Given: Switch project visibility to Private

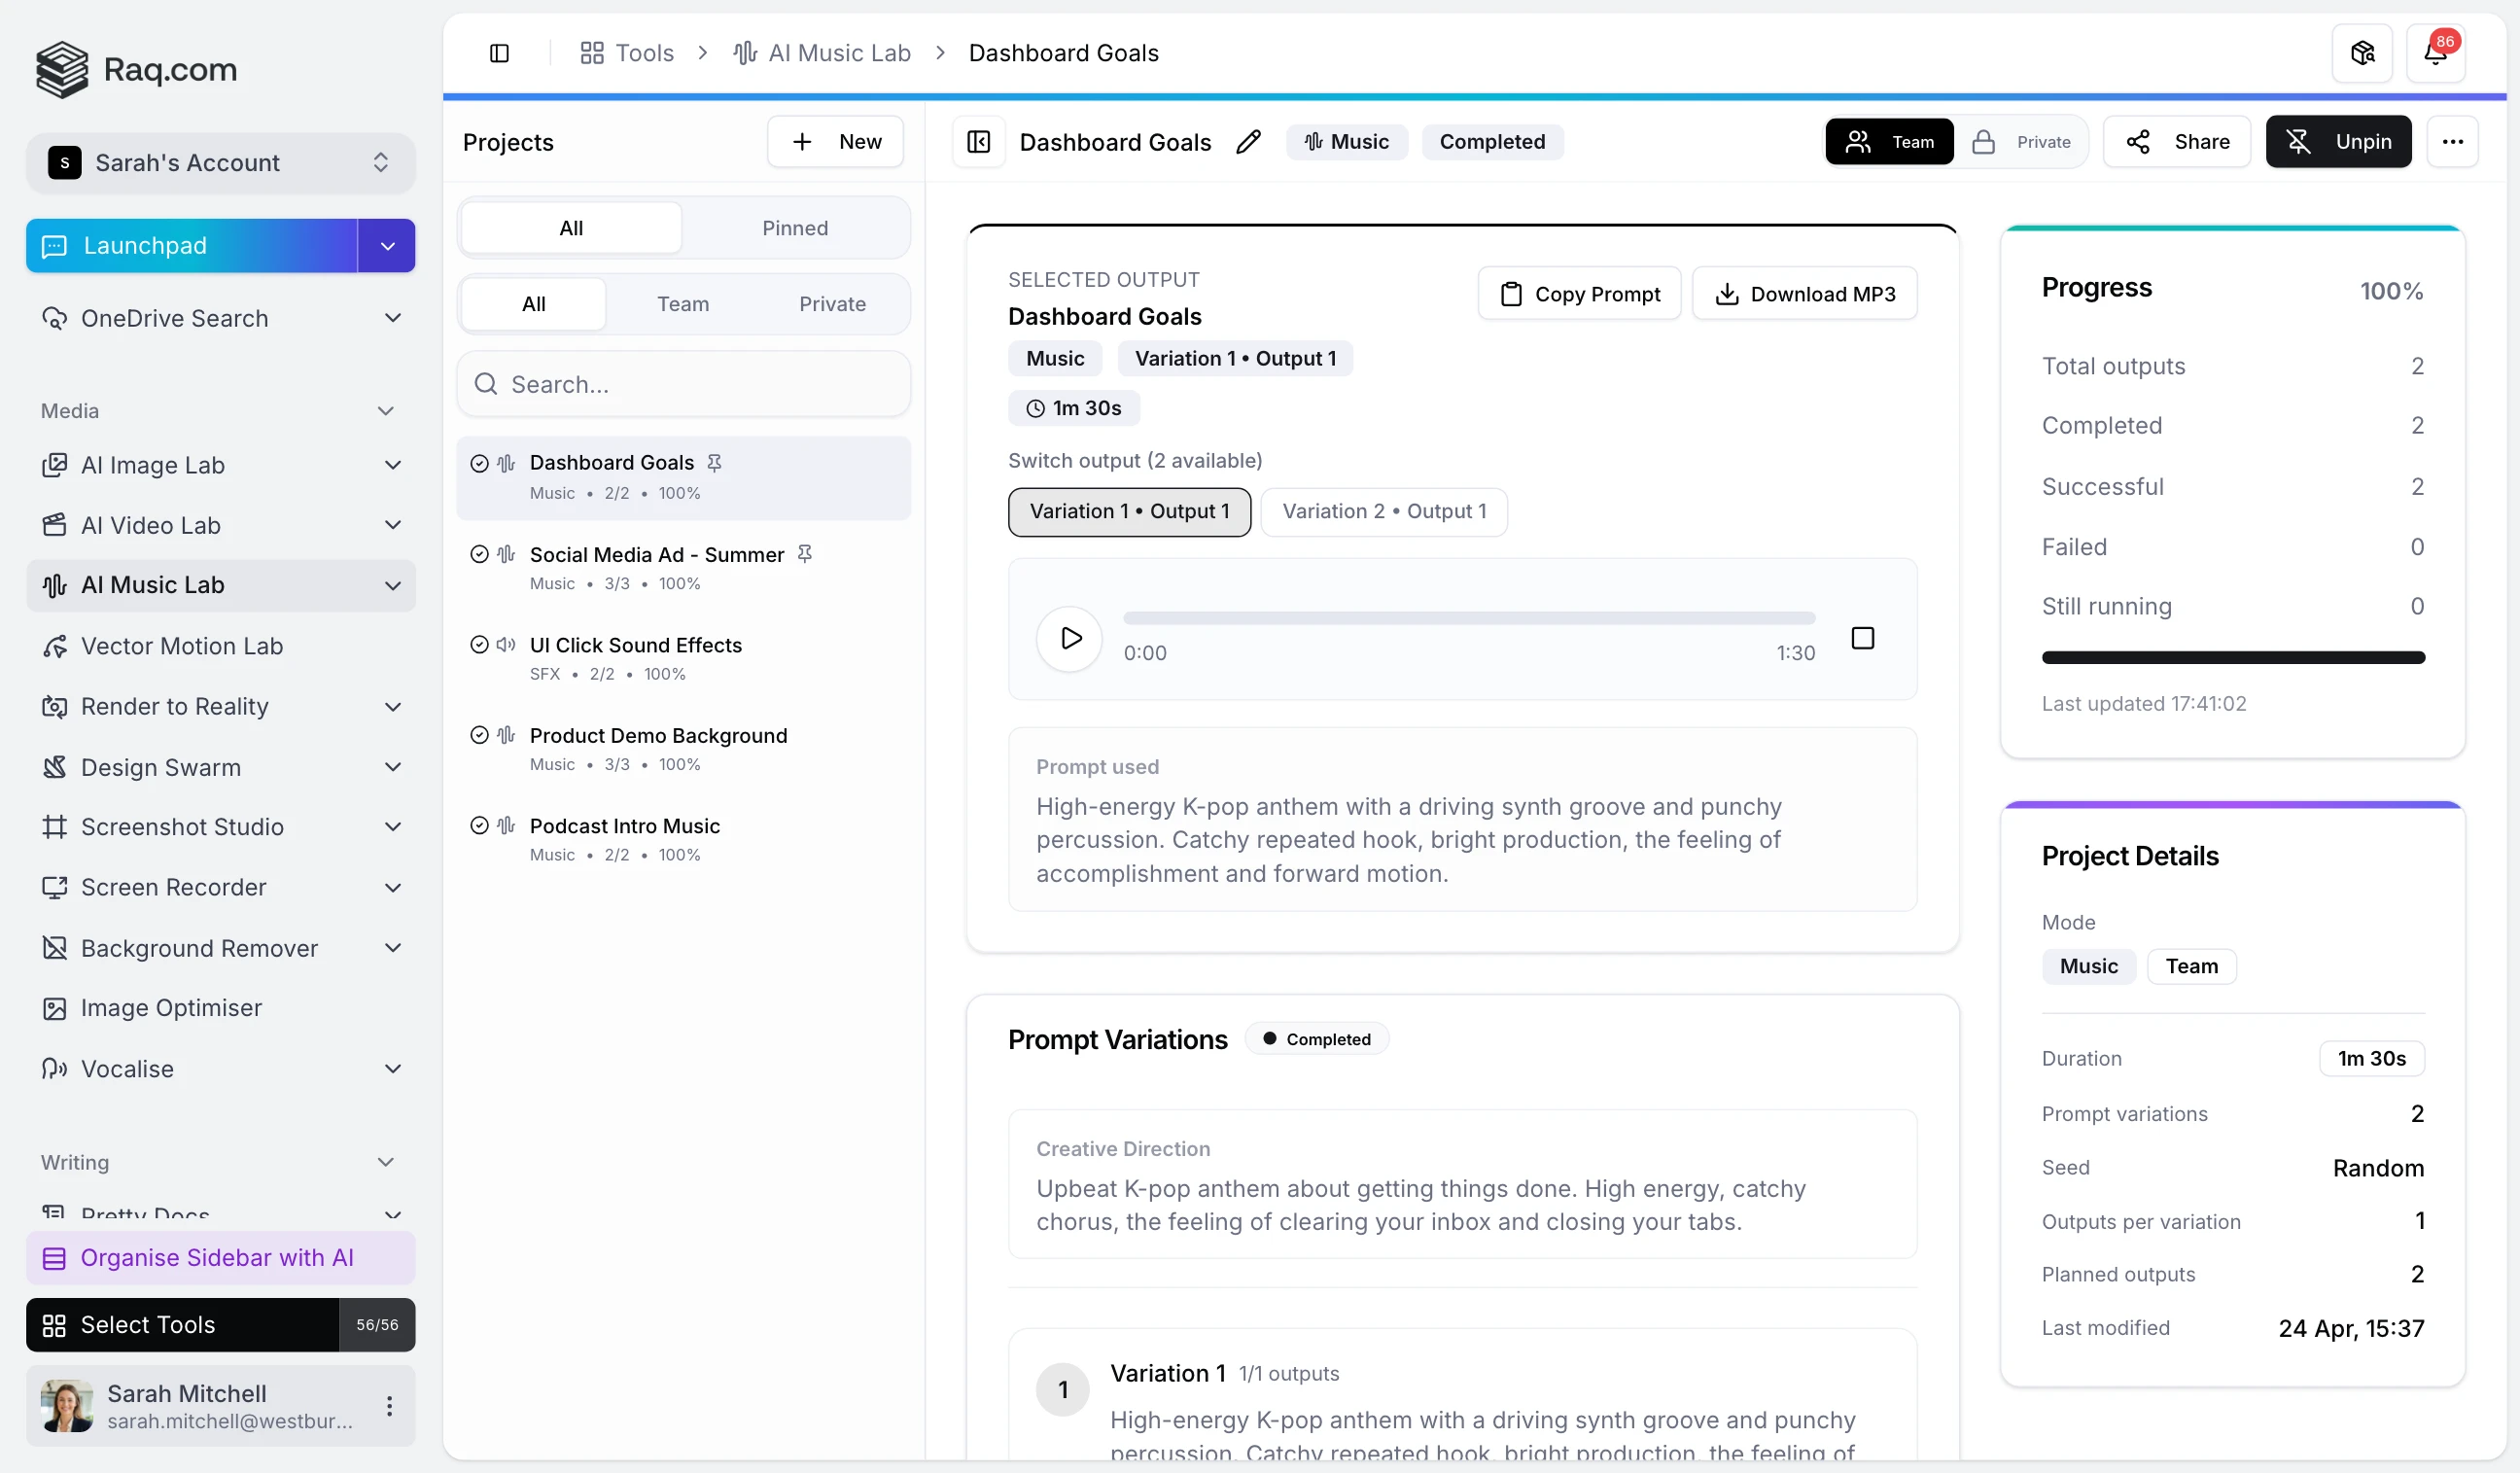Looking at the screenshot, I should coord(2022,142).
